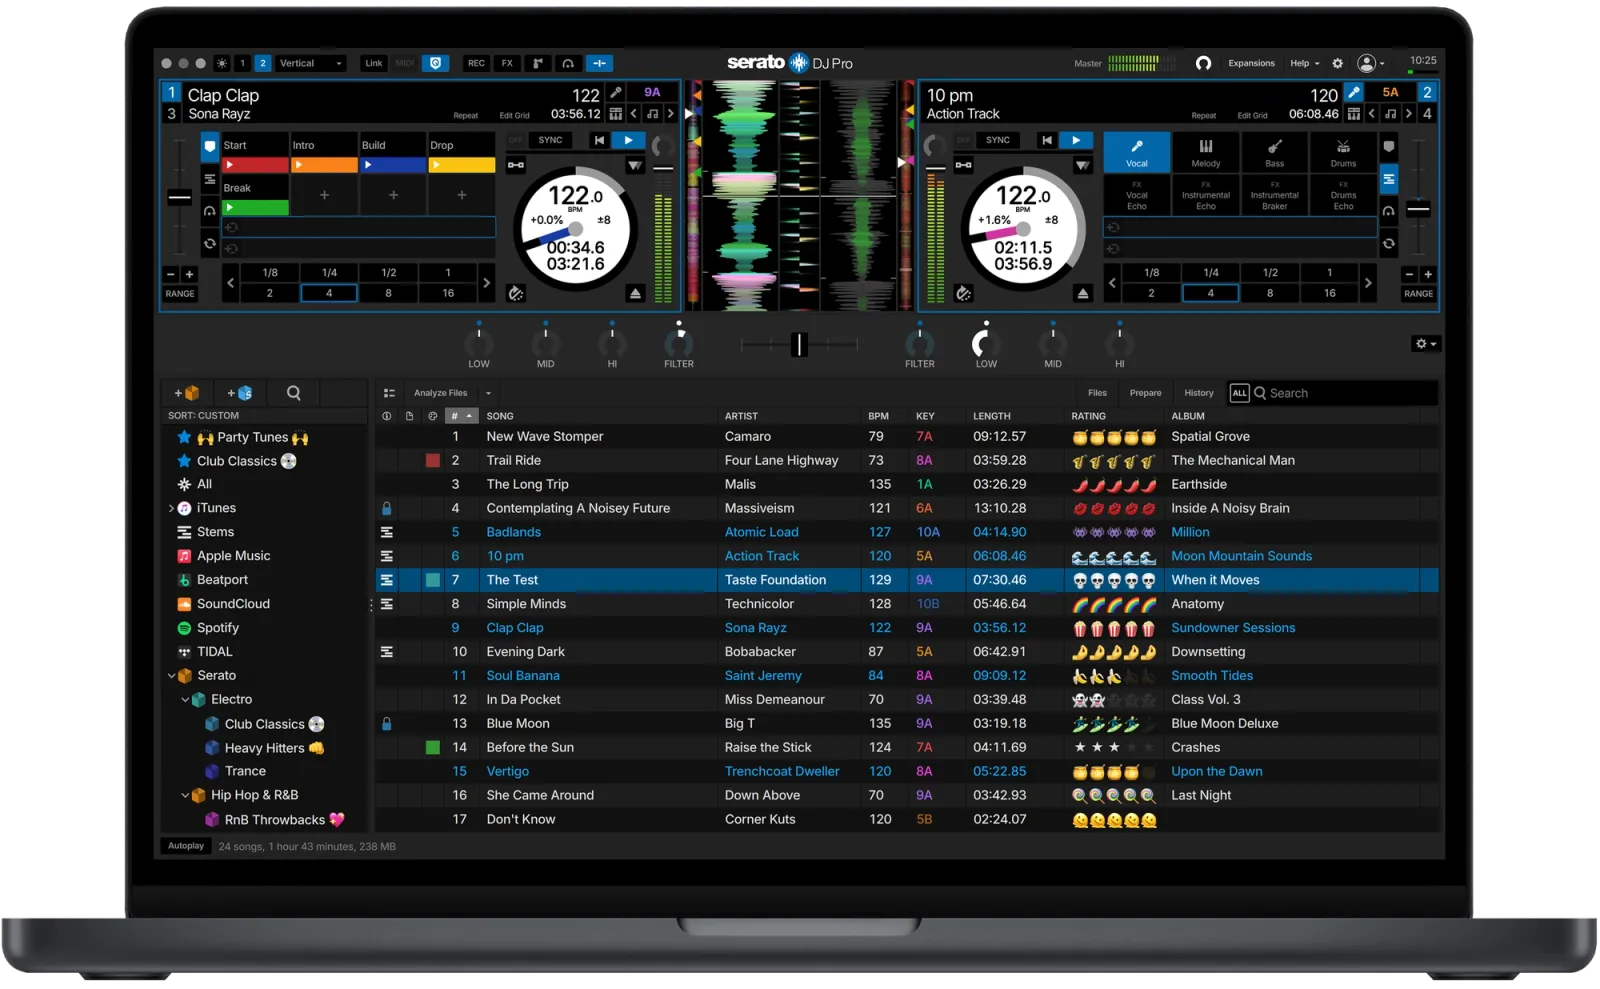Toggle the quantize shield icon
Viewport: 1600px width, 989px height.
pos(435,63)
